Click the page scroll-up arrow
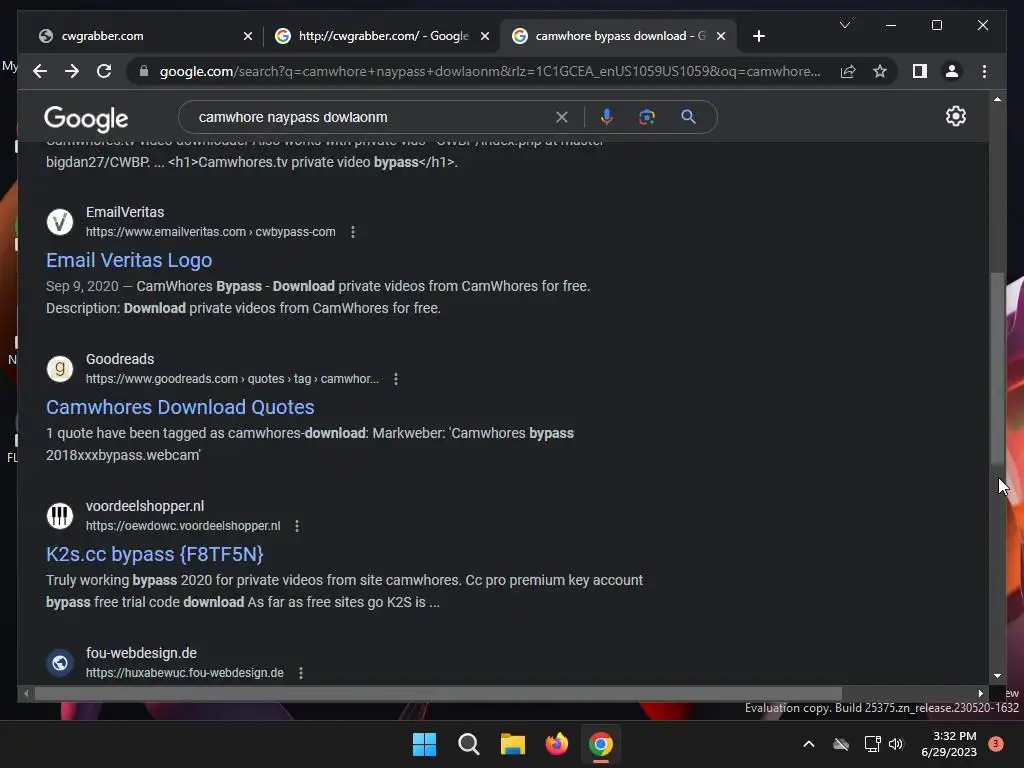Screen dimensions: 1024x768 pyautogui.click(x=997, y=99)
